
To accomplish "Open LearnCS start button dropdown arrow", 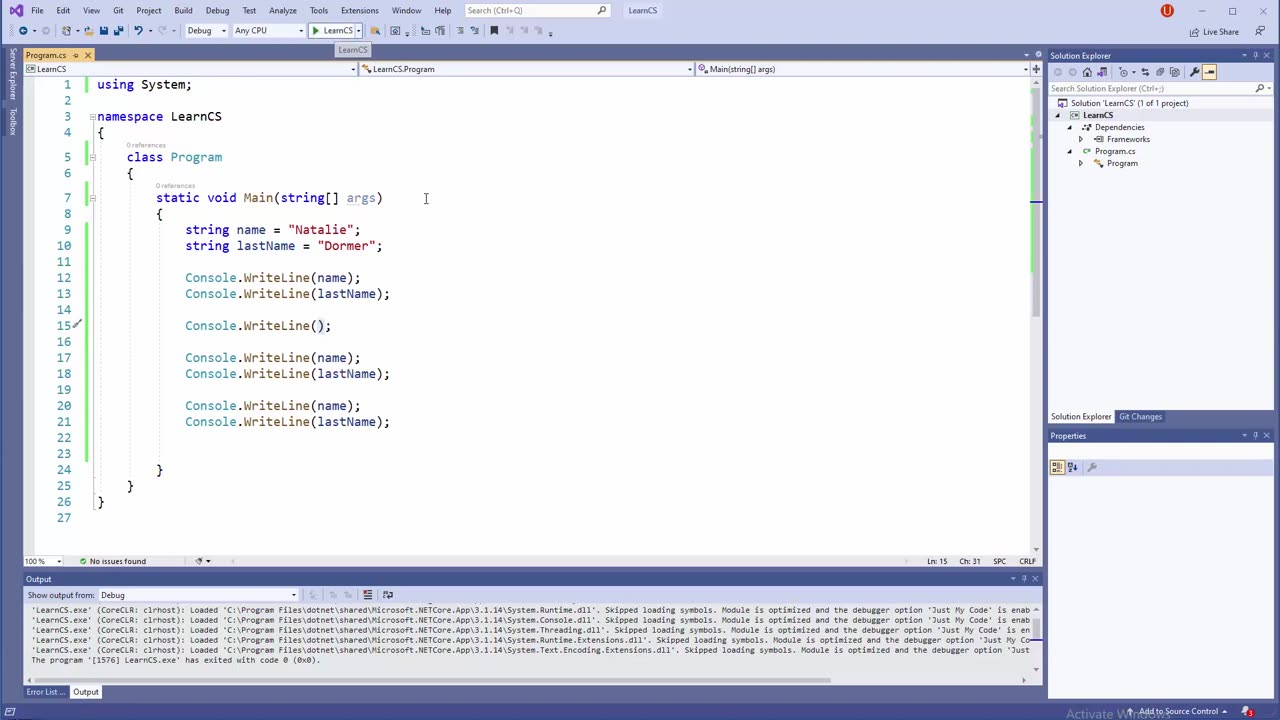I will pos(358,30).
